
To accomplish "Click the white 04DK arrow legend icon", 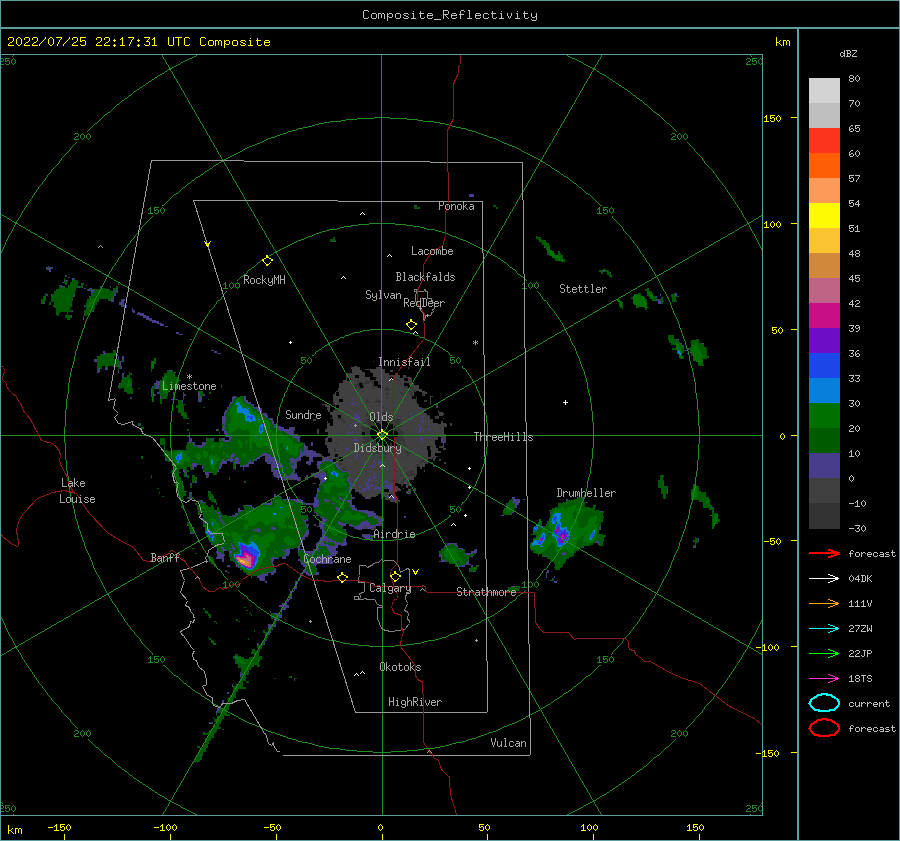I will (x=824, y=578).
